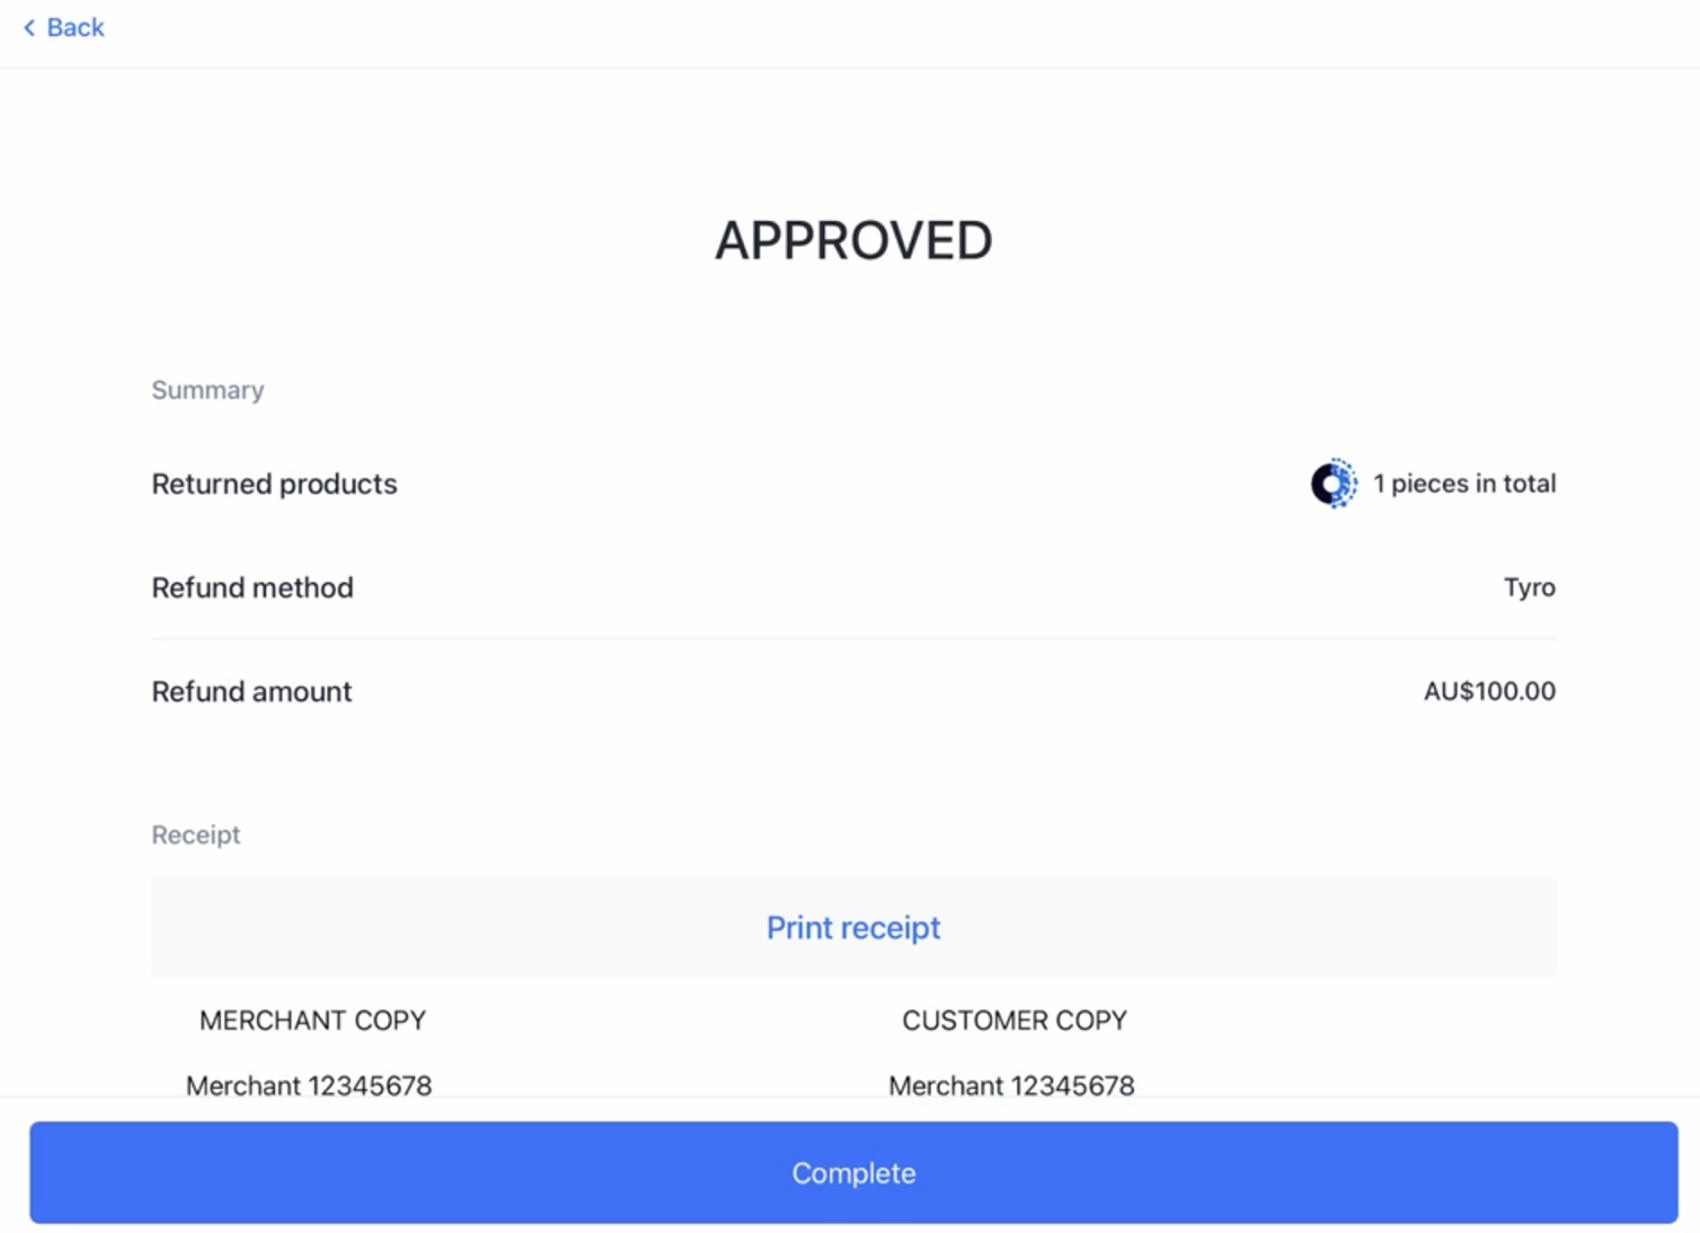Tap the Refund method label
This screenshot has width=1700, height=1233.
[252, 588]
